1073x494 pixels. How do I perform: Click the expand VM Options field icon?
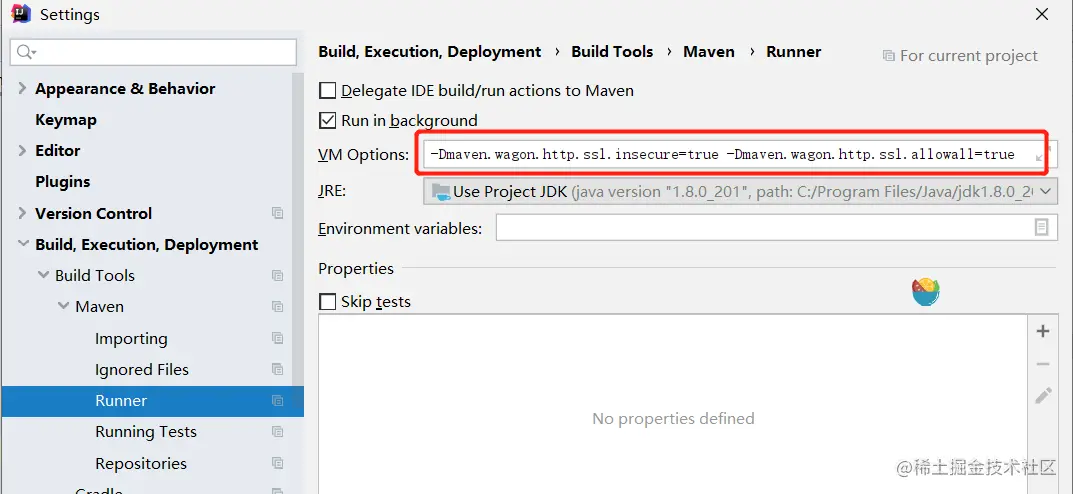1040,155
